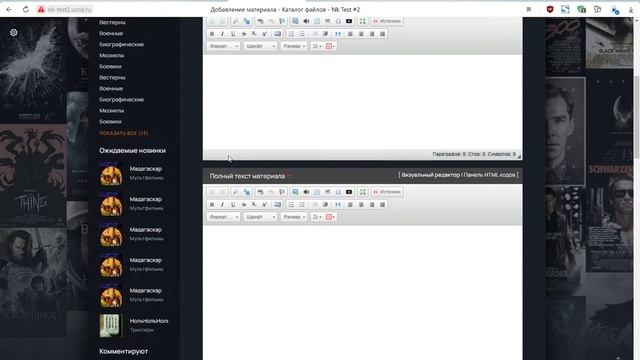Screen dimensions: 640x360
Task: Apply subscript in the full text editor
Action: [x=254, y=204]
